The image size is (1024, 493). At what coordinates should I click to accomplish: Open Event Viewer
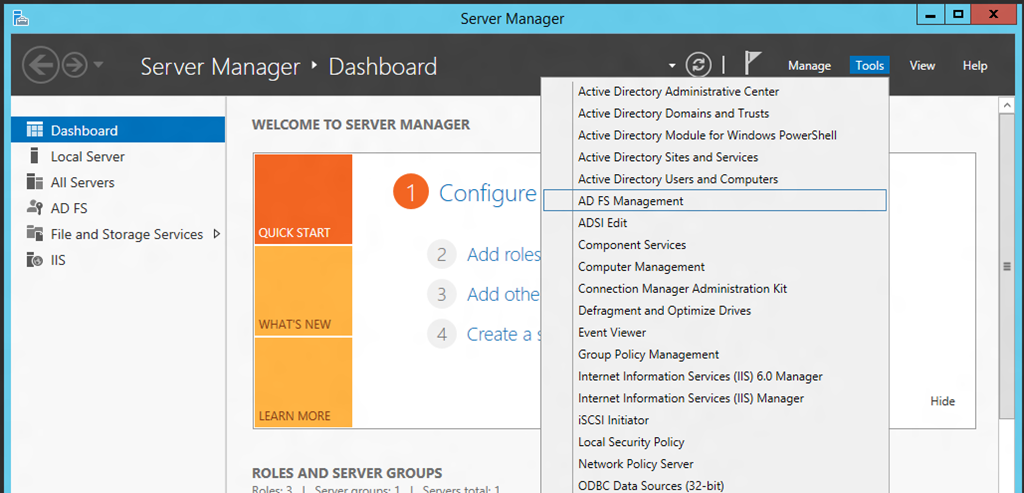[715, 332]
